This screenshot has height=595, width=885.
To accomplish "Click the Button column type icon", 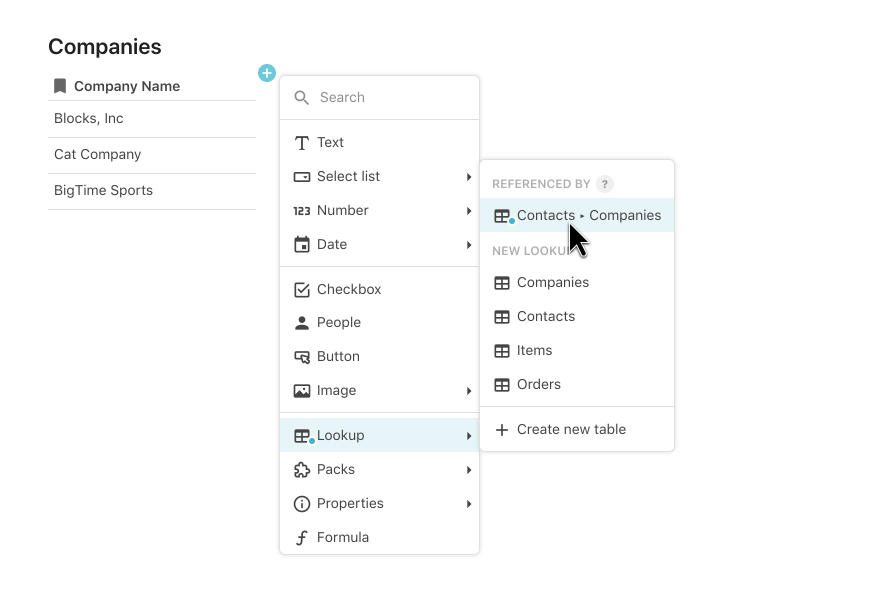I will click(x=302, y=357).
